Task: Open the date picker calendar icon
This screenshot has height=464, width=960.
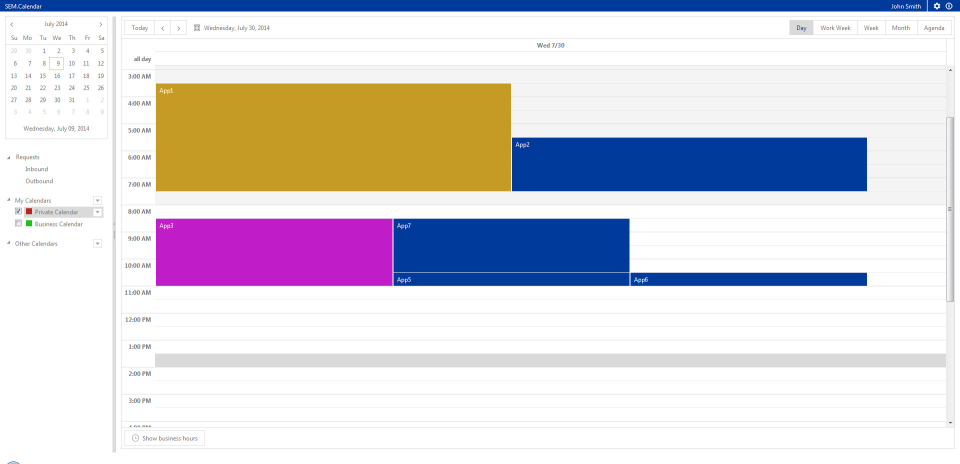Action: [x=197, y=28]
